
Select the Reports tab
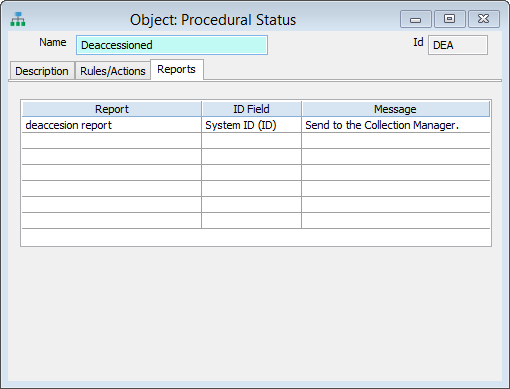click(177, 69)
